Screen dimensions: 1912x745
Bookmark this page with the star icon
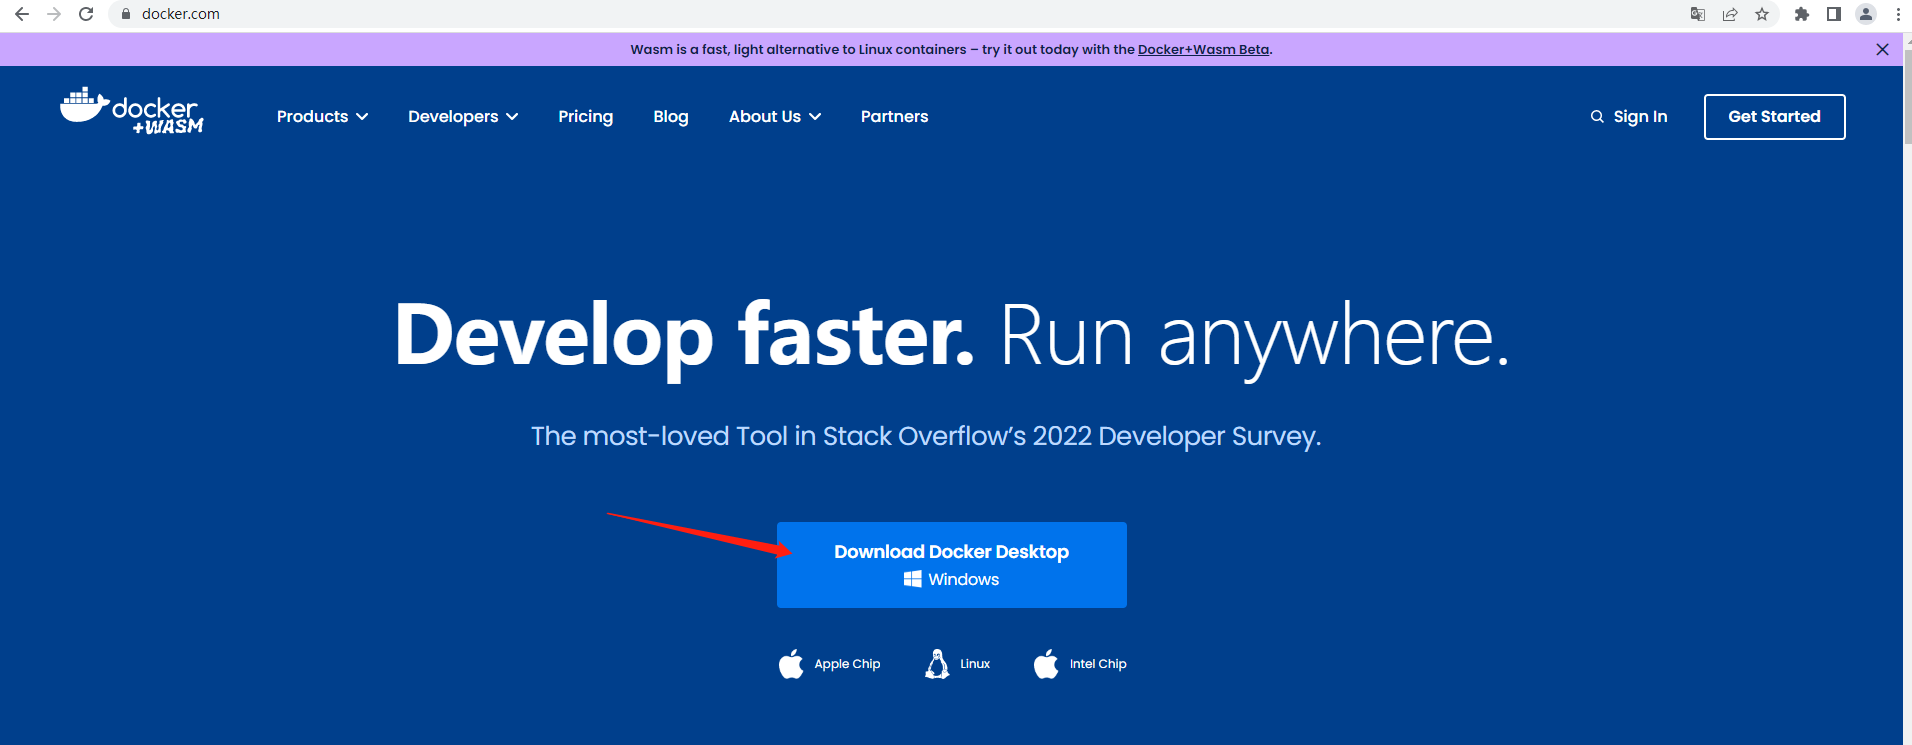[x=1762, y=14]
